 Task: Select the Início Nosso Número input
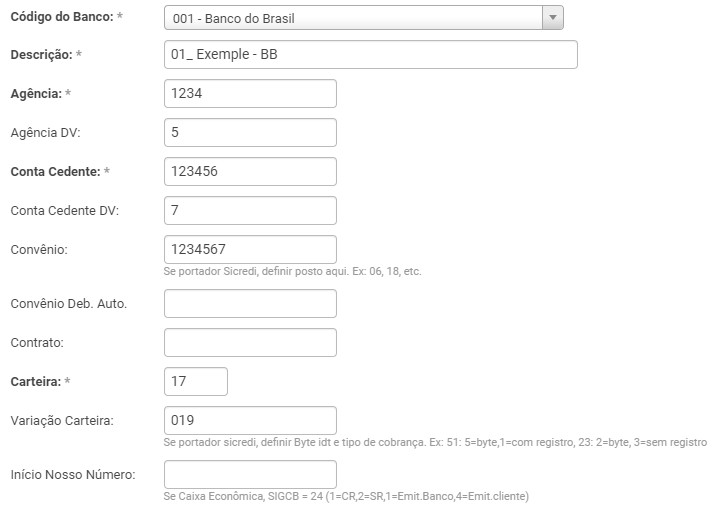click(x=250, y=474)
